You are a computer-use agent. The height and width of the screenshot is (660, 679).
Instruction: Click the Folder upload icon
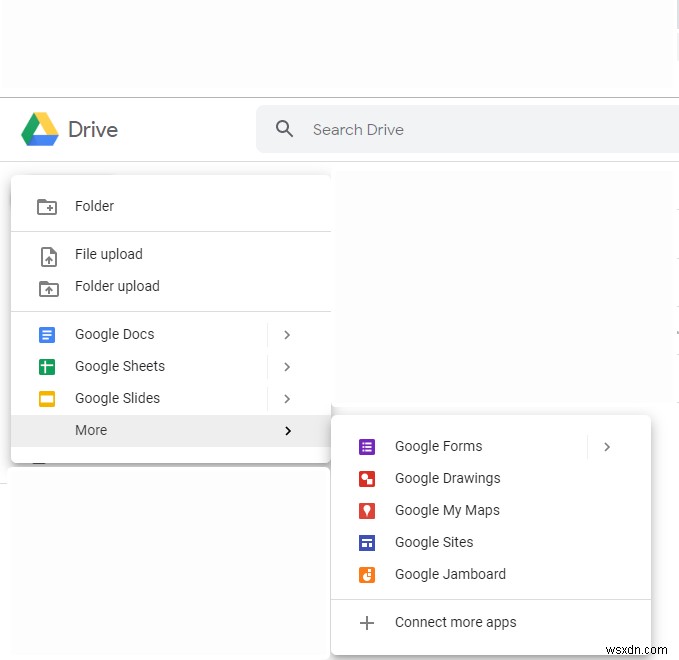[x=48, y=288]
